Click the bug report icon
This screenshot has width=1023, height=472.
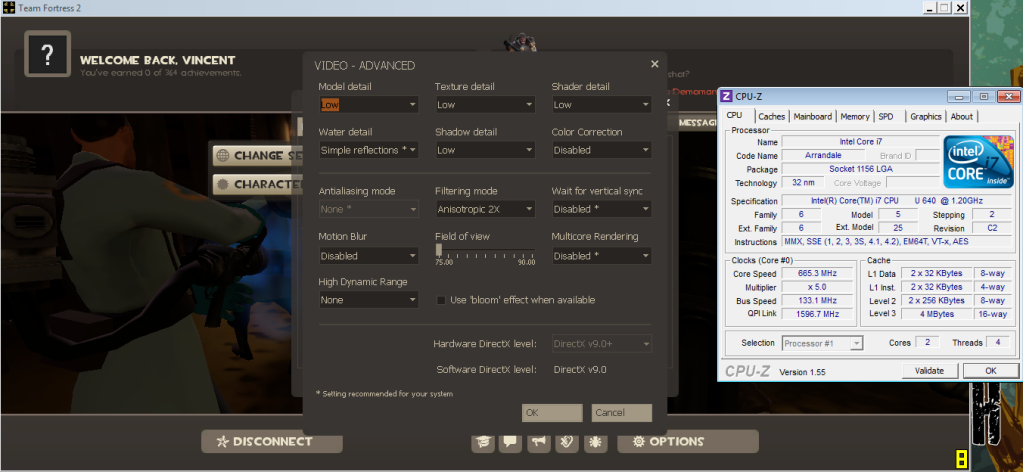click(595, 442)
